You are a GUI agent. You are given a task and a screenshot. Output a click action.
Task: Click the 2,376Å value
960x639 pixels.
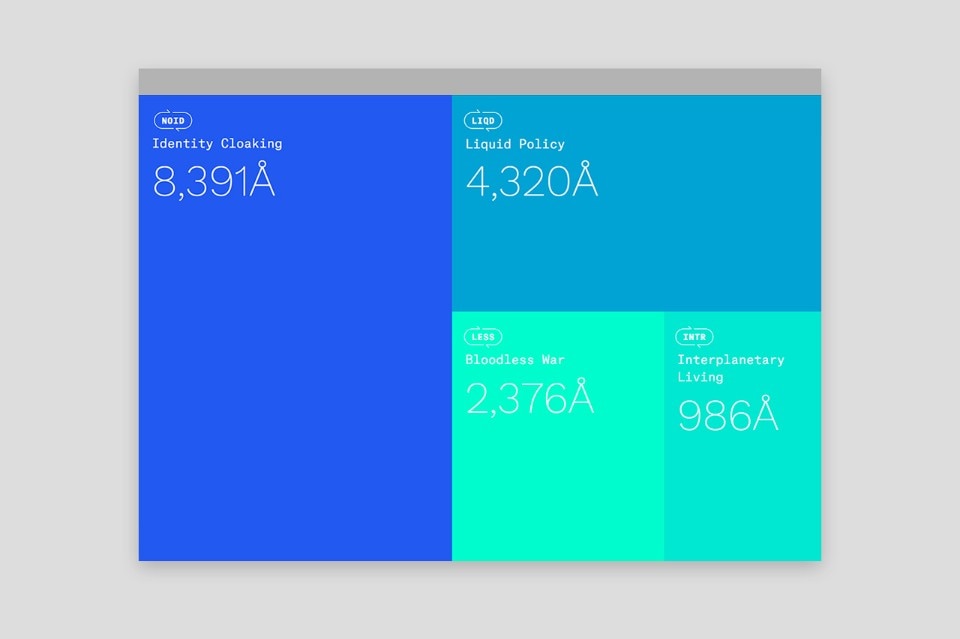point(530,397)
